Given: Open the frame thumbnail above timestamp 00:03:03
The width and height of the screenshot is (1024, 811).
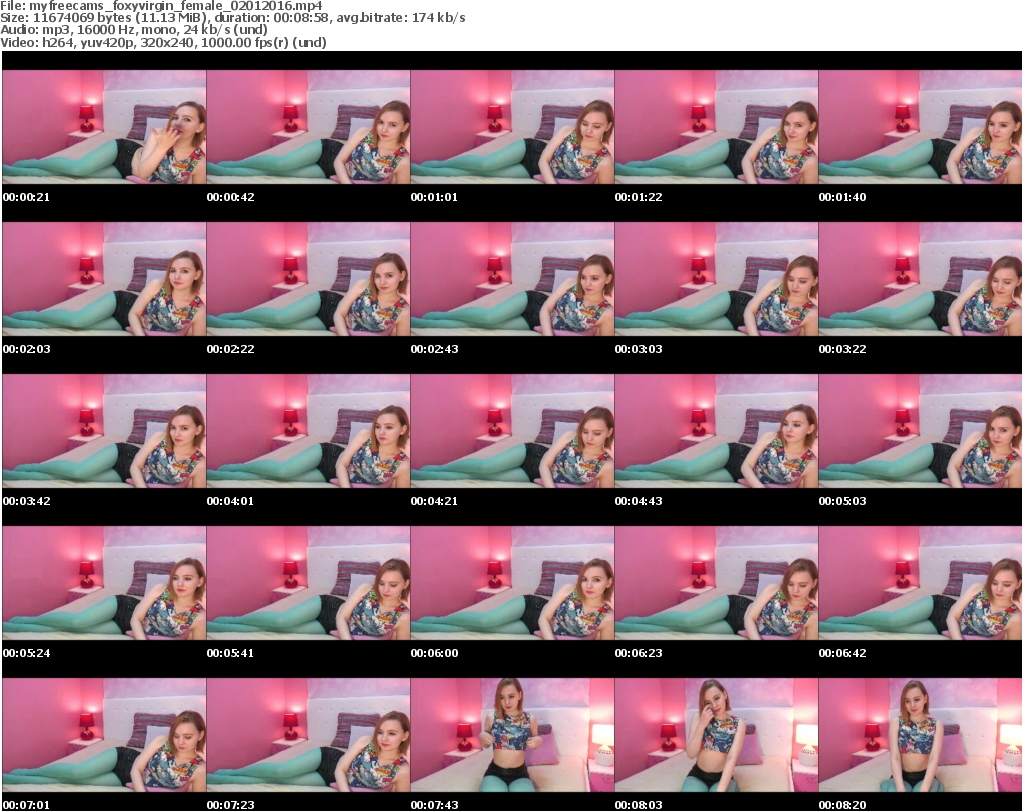Looking at the screenshot, I should (x=716, y=279).
